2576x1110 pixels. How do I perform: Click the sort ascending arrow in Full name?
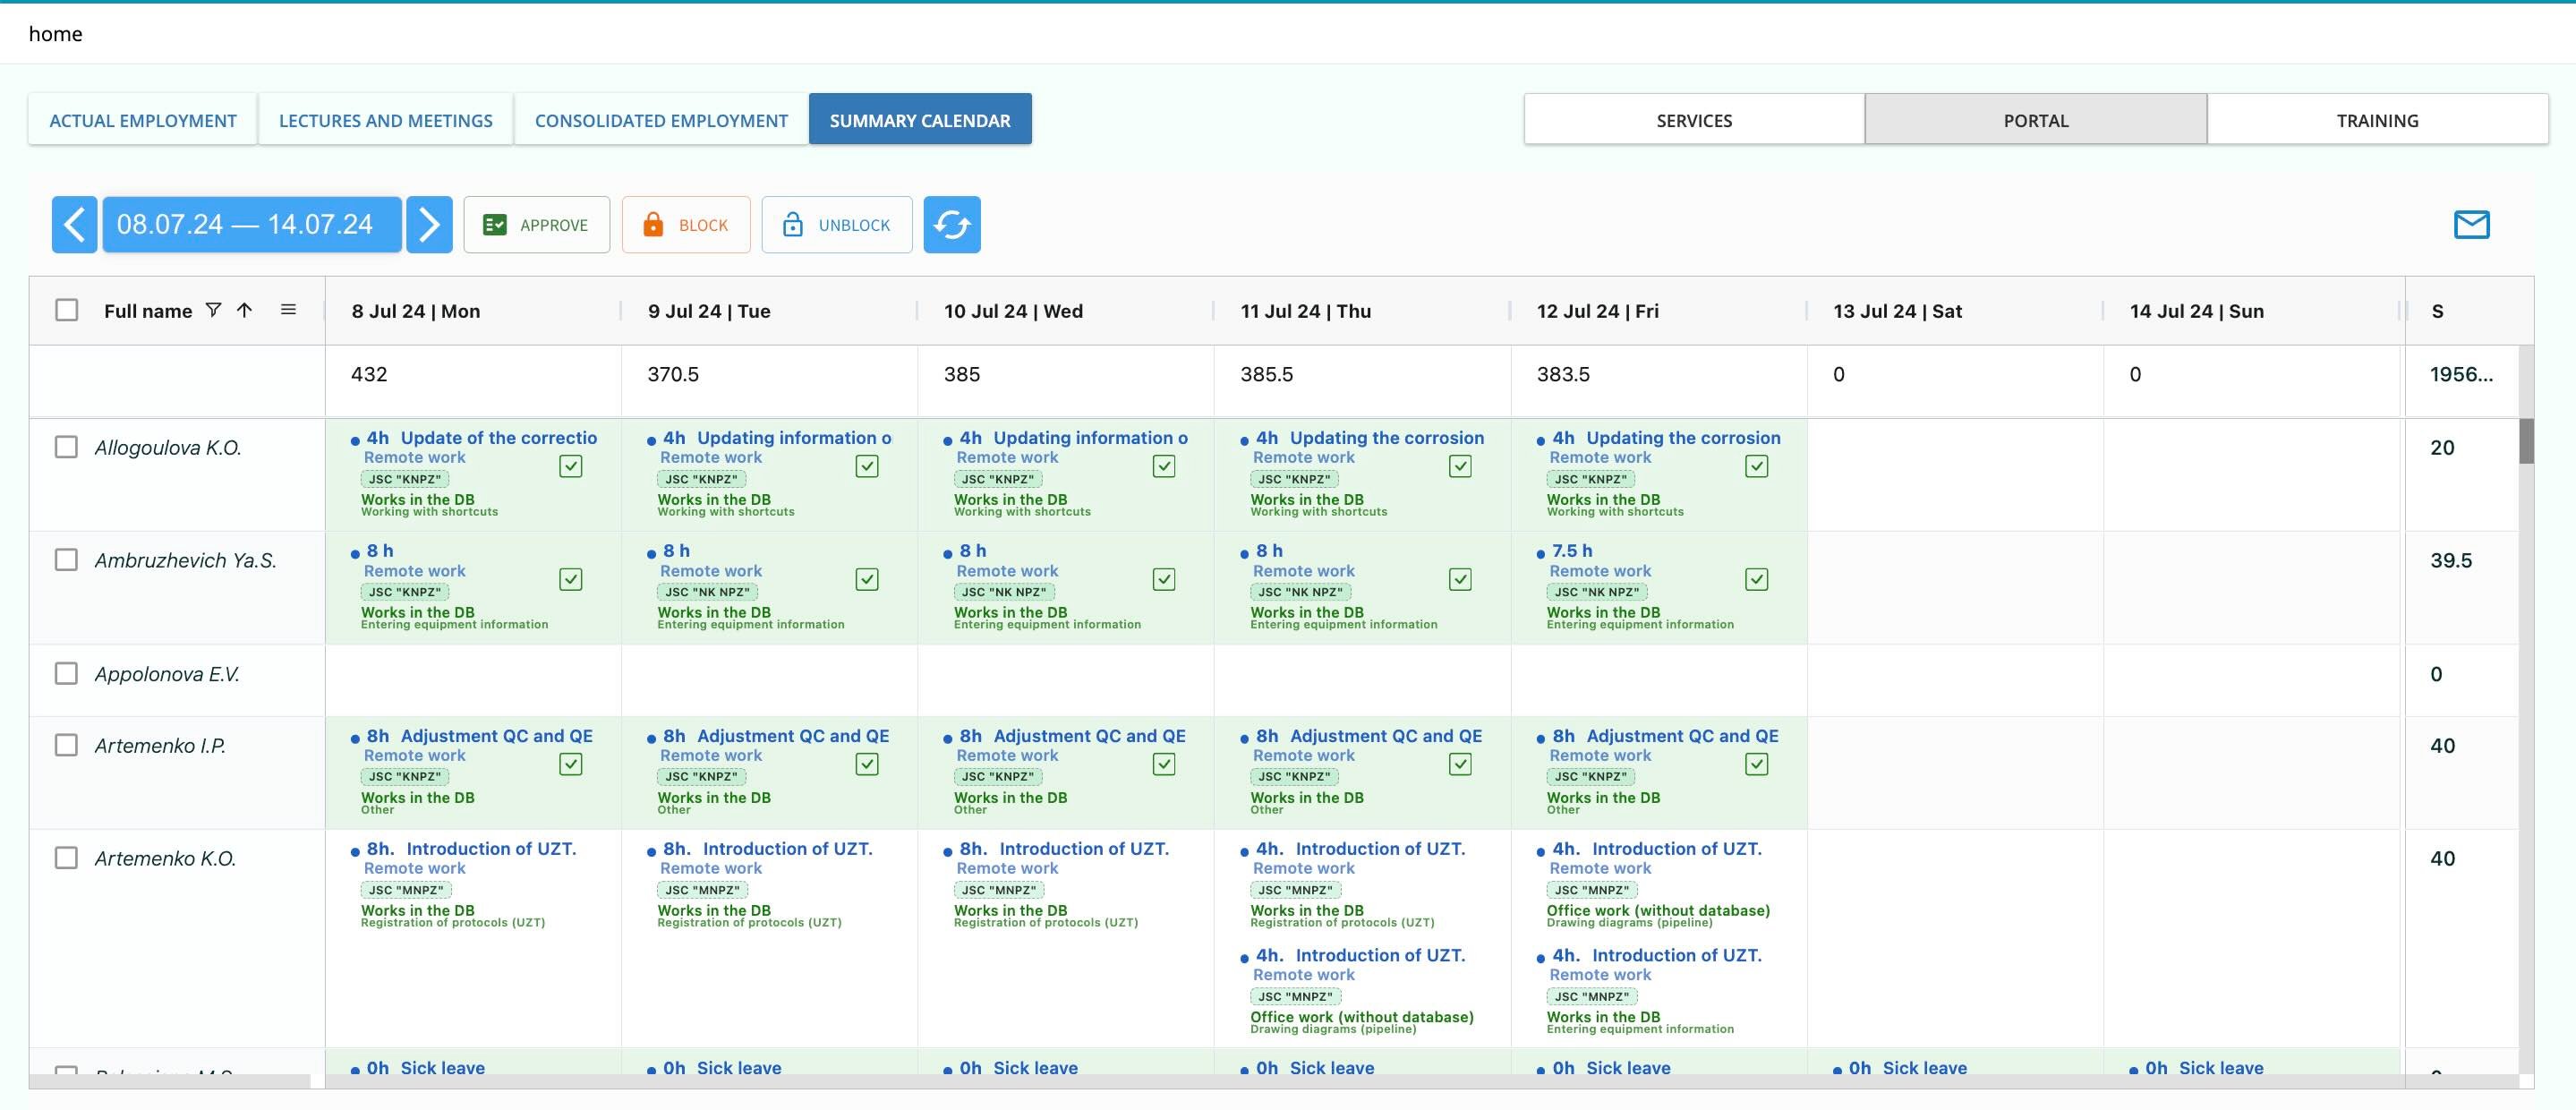[x=244, y=310]
